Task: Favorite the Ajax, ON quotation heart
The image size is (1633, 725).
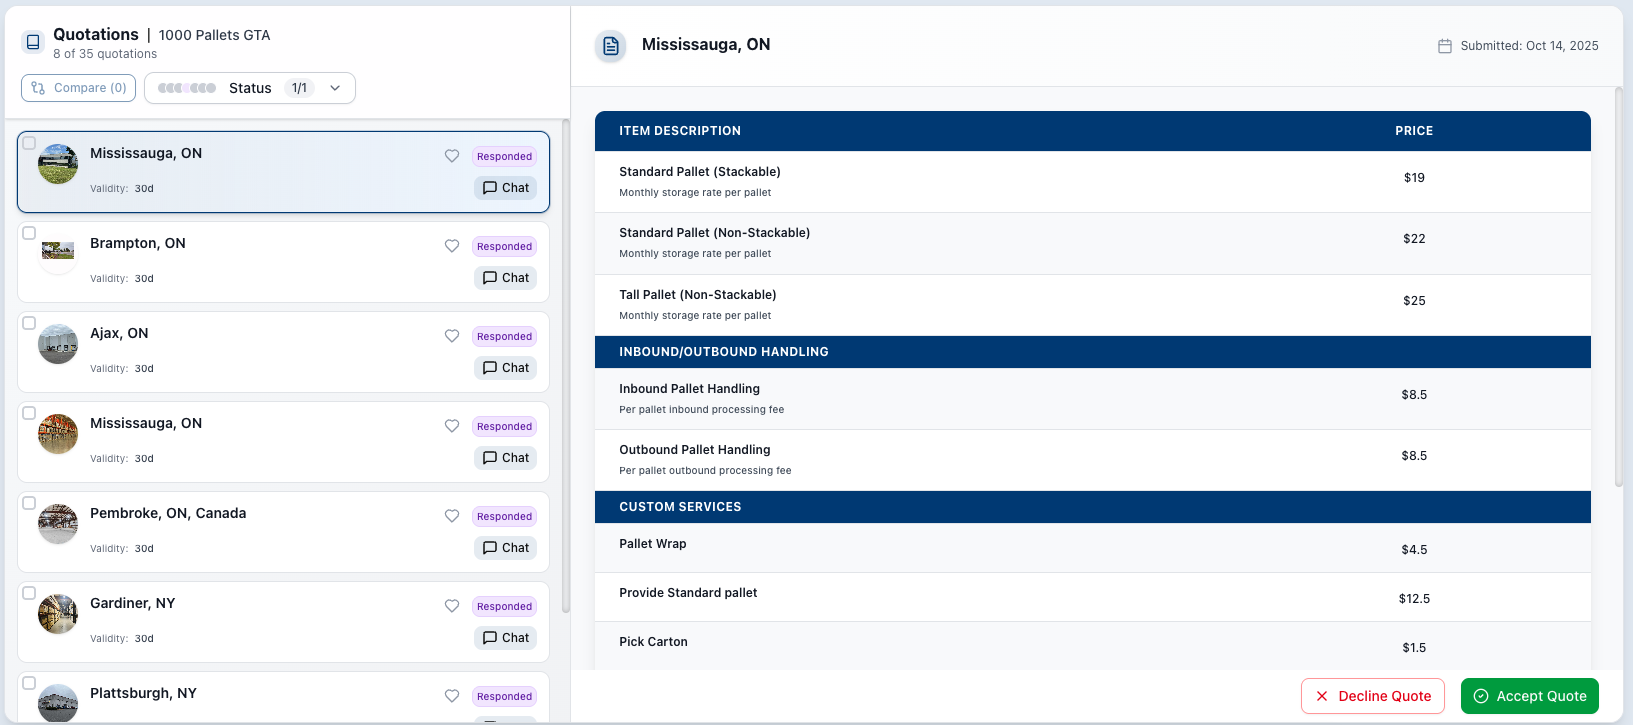Action: pyautogui.click(x=452, y=336)
